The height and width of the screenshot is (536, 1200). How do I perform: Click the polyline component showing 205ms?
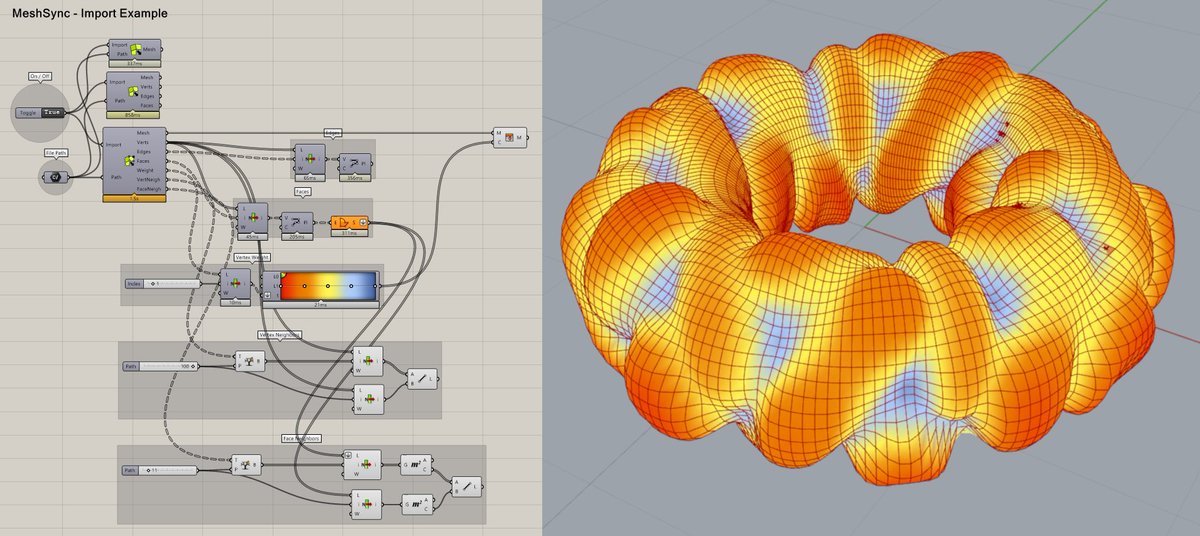295,221
